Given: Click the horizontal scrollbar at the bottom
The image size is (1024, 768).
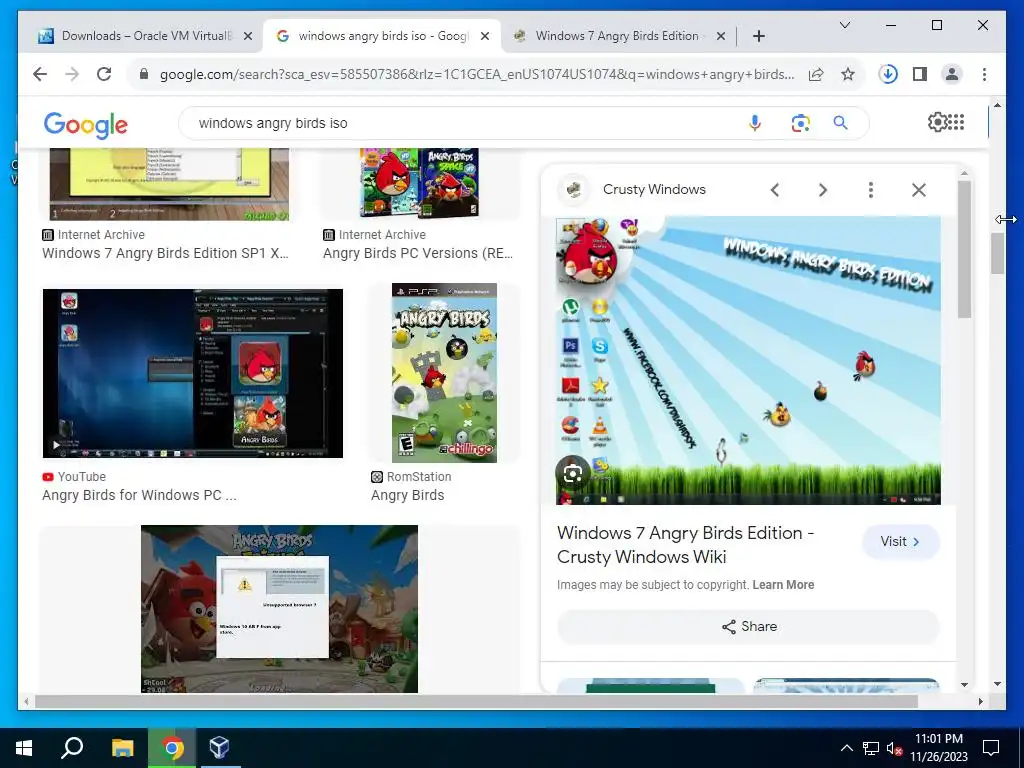Looking at the screenshot, I should (476, 701).
